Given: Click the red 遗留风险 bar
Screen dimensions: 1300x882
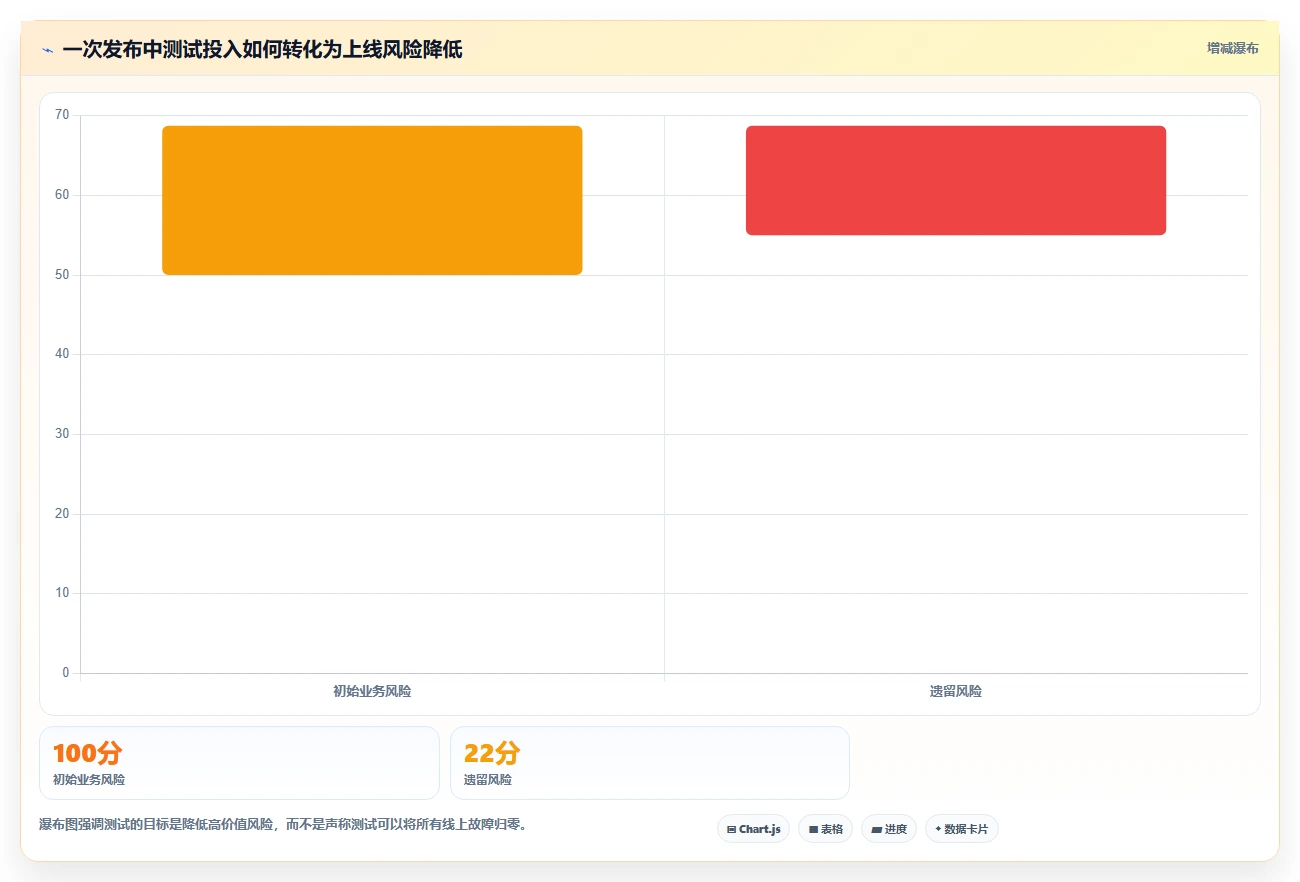Looking at the screenshot, I should [956, 180].
